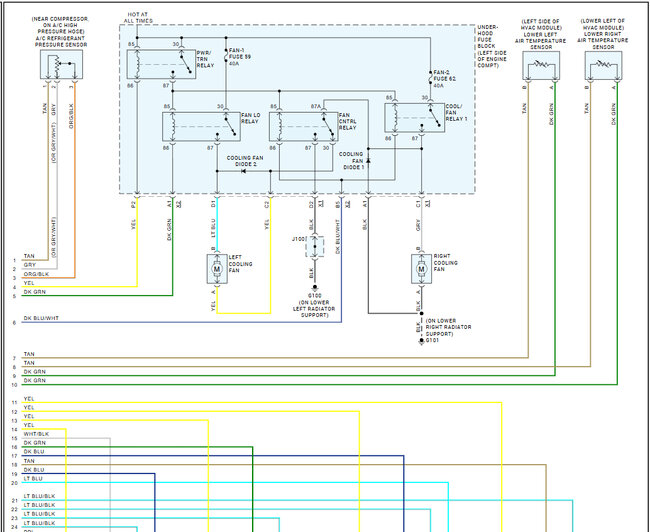Screen dimensions: 650x532
Task: Click the 'D1' connector pin label
Action: pyautogui.click(x=213, y=204)
